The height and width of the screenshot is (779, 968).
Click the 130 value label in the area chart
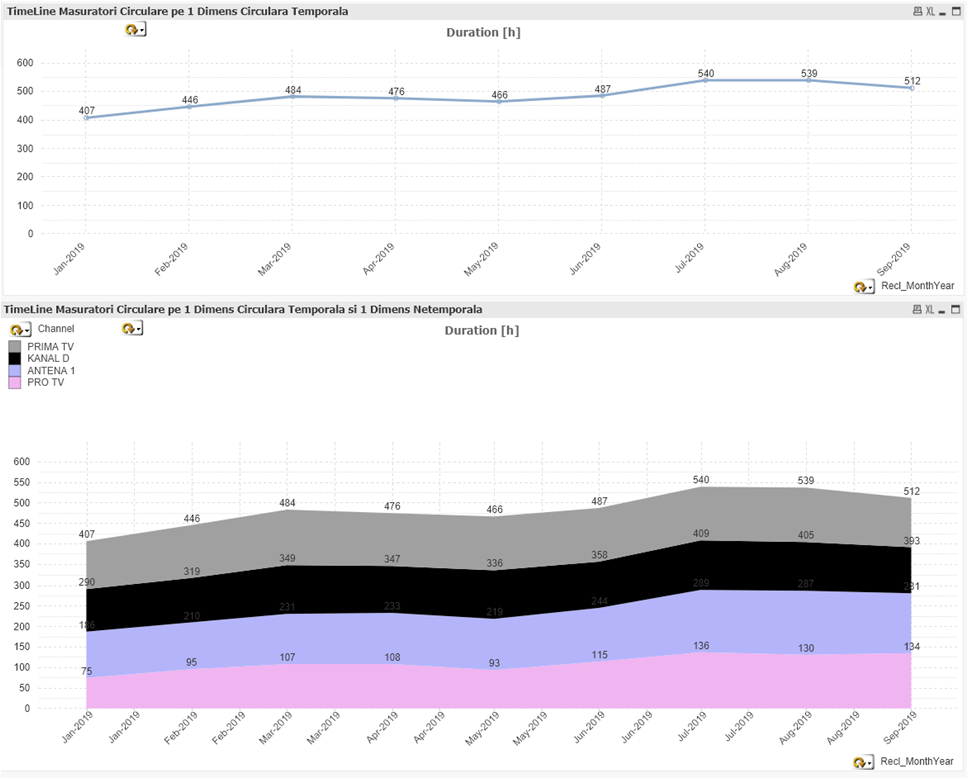tap(806, 649)
